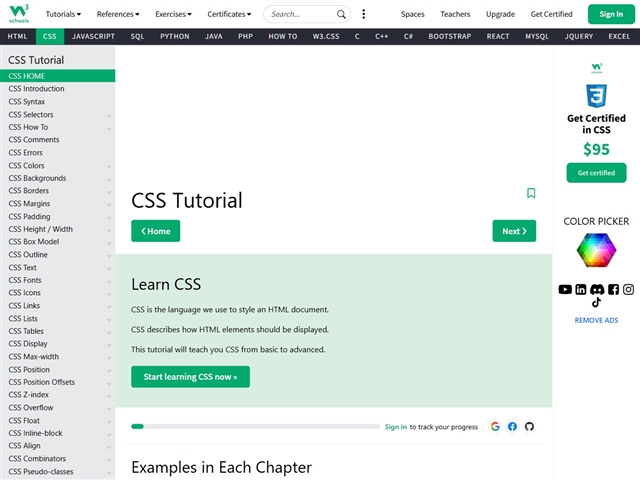Click the Home navigation button
This screenshot has width=640, height=480.
[x=156, y=231]
